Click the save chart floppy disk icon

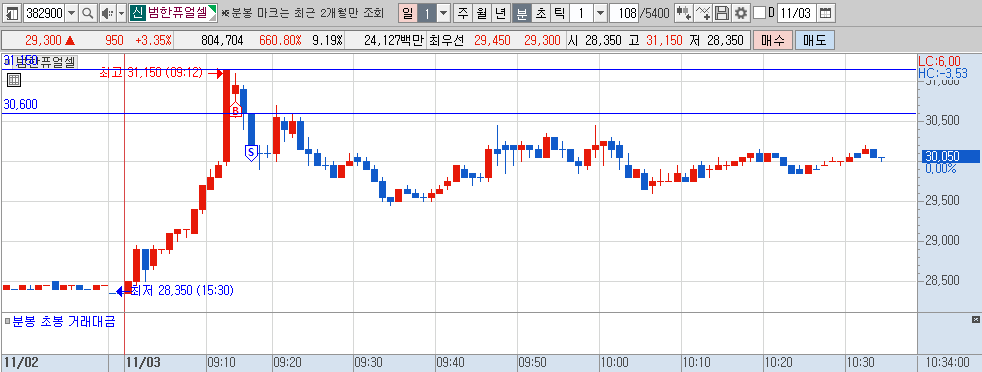pyautogui.click(x=723, y=13)
